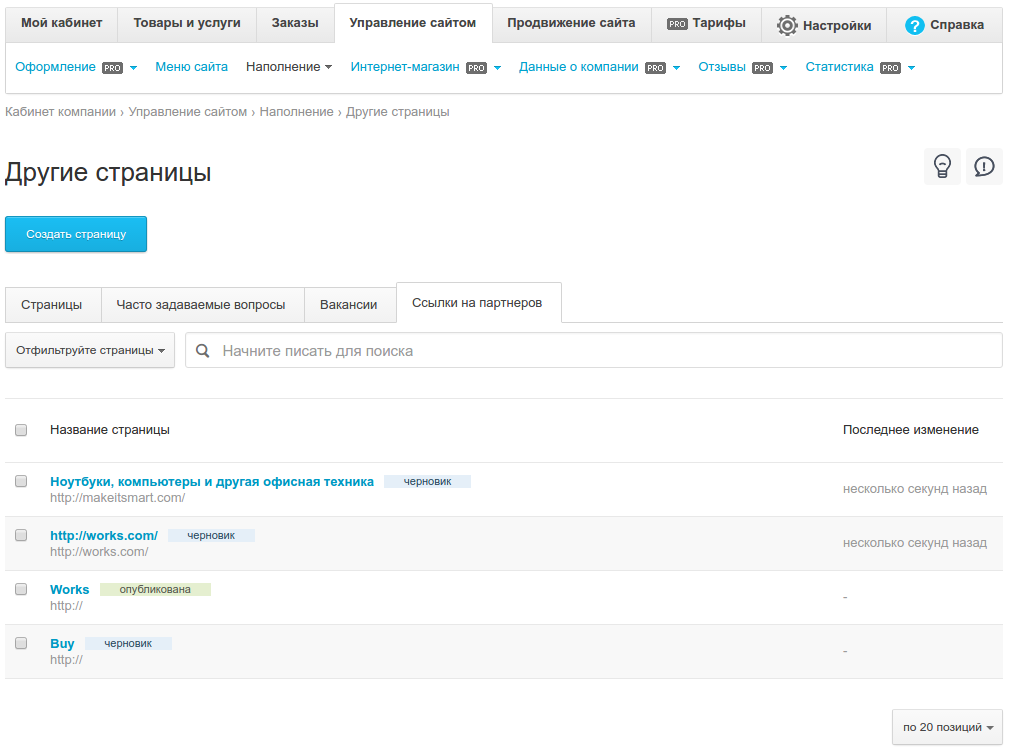
Task: Go to Кабинет компании breadcrumb
Action: pyautogui.click(x=60, y=112)
